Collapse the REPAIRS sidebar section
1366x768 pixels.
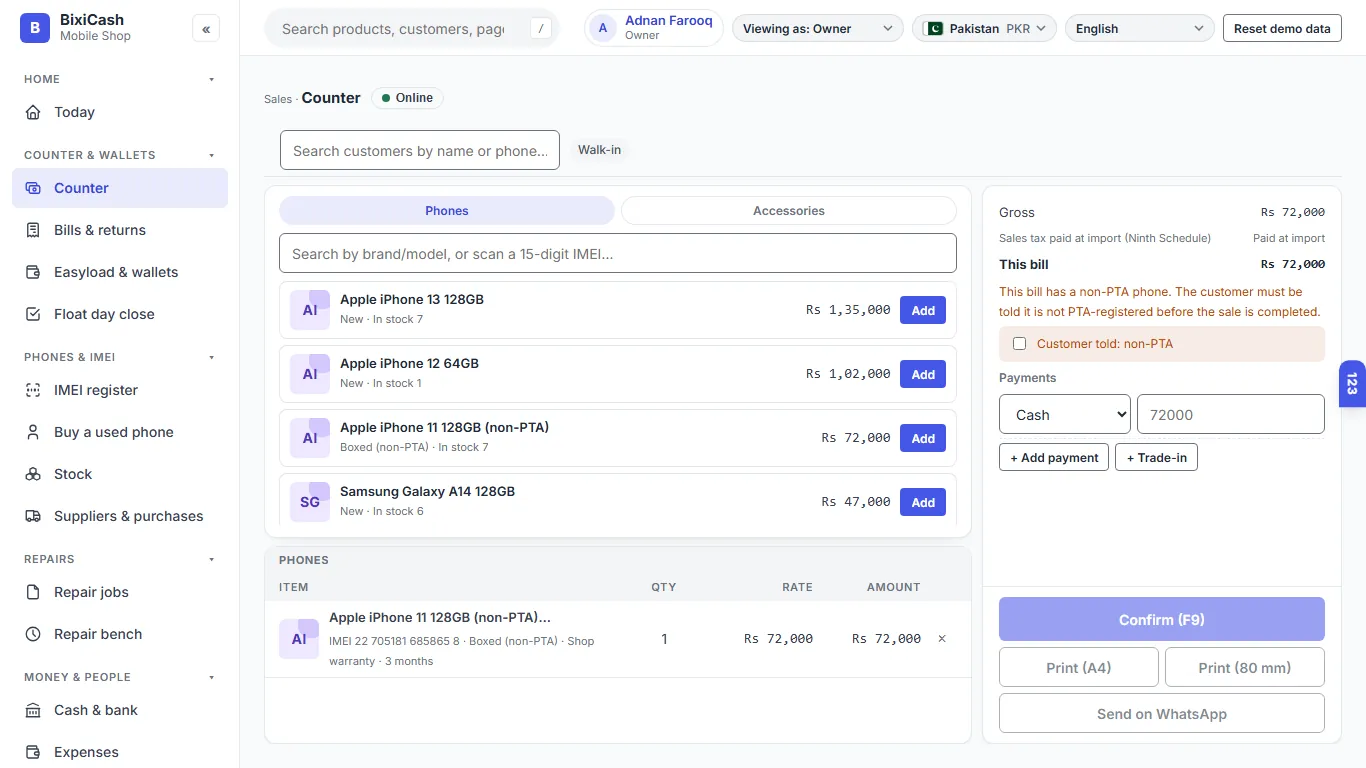pyautogui.click(x=211, y=559)
